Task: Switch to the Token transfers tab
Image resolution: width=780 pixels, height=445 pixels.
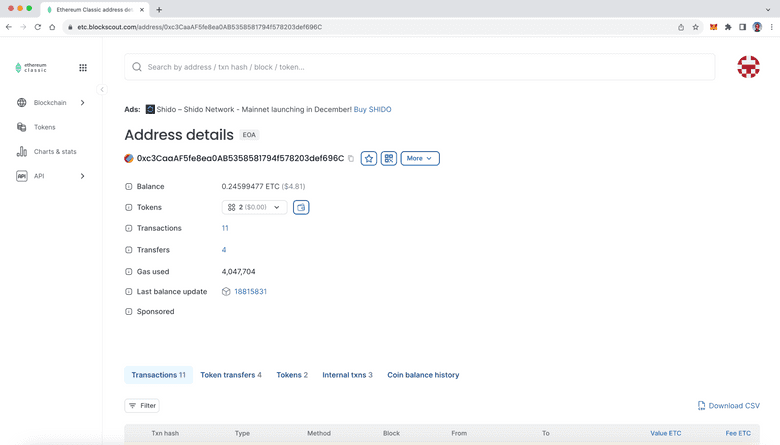Action: [230, 375]
